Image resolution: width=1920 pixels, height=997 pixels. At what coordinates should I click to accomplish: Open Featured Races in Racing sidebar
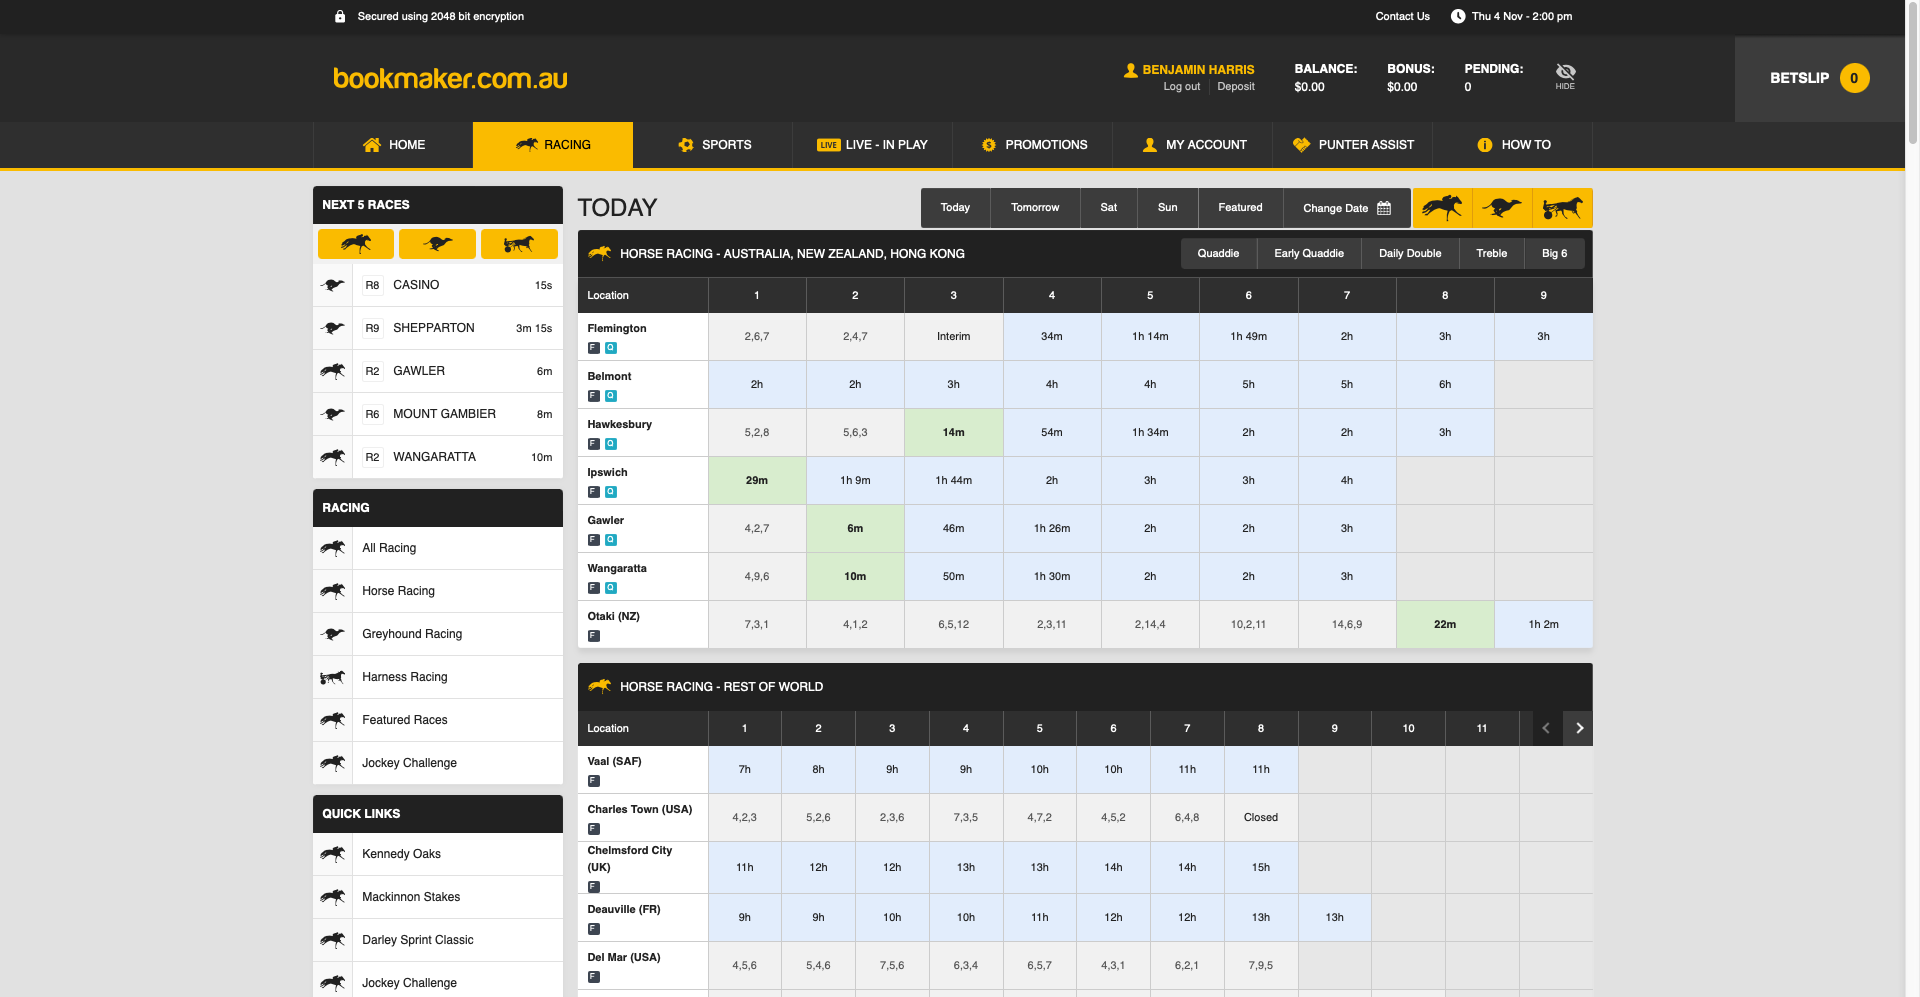(438, 720)
